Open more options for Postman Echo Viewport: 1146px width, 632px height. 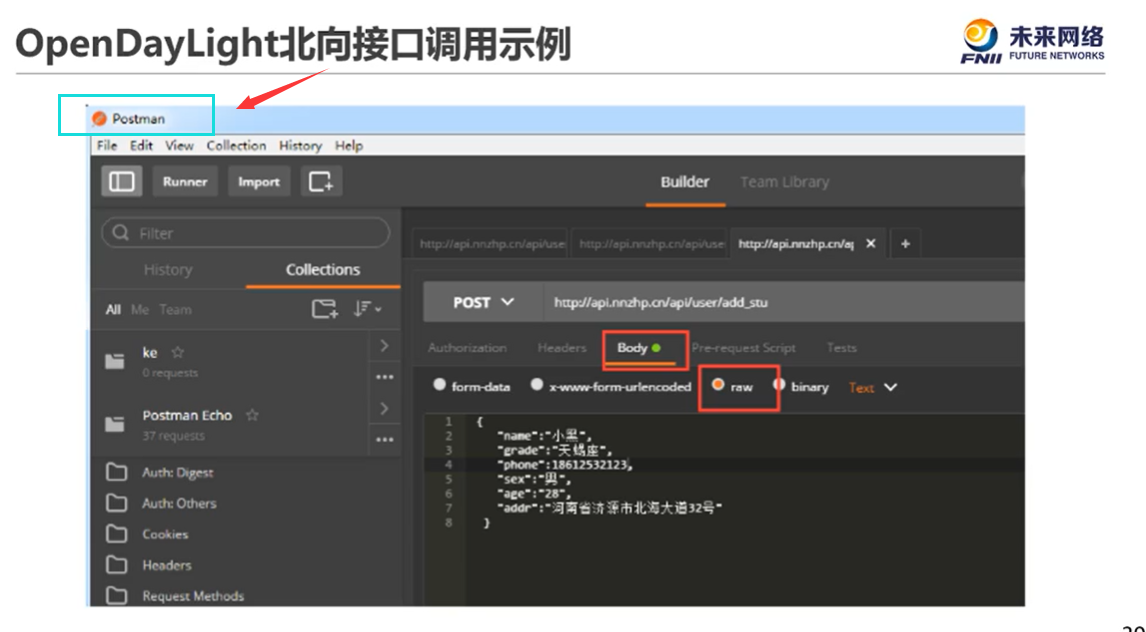(x=384, y=440)
